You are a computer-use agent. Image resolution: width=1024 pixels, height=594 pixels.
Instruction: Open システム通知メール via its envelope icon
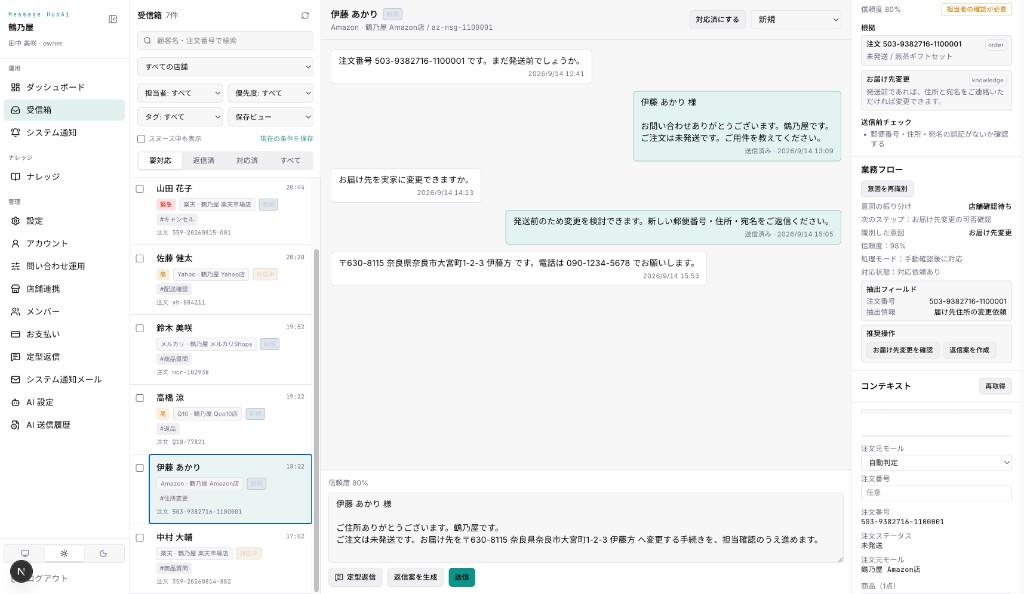click(x=16, y=379)
